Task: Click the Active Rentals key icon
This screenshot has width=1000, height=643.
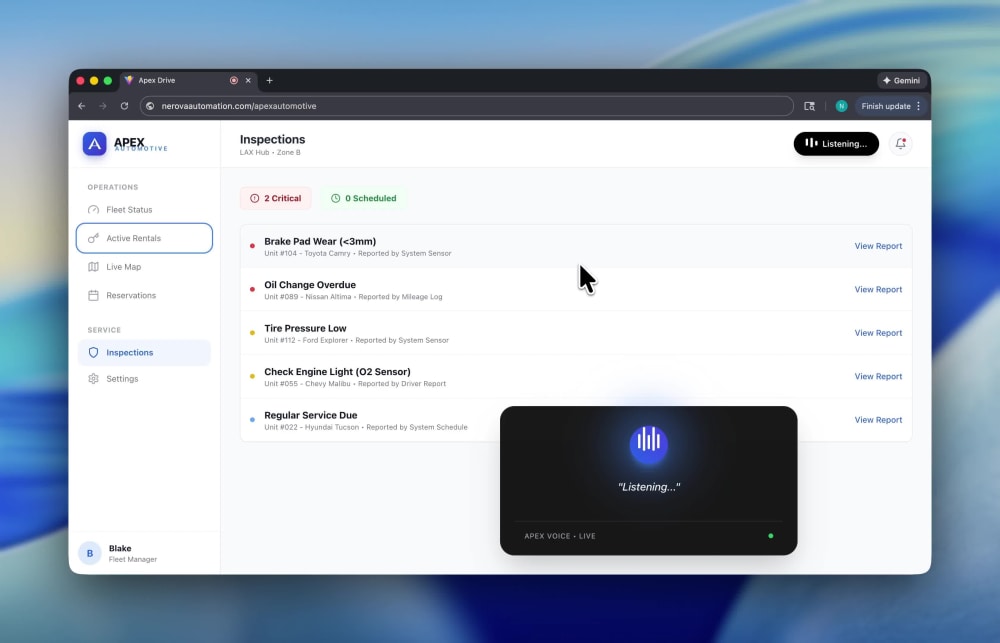Action: [93, 238]
